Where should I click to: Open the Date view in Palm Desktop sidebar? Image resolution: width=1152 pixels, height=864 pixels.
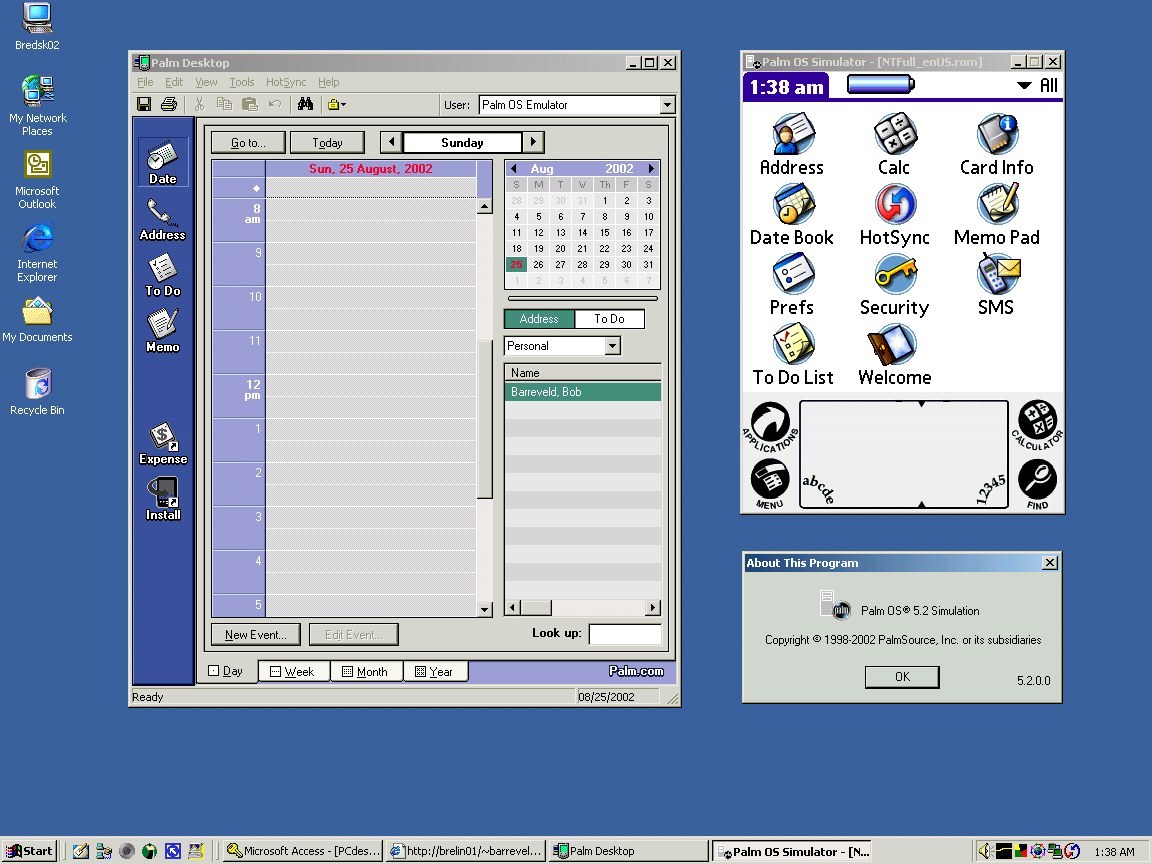coord(162,162)
